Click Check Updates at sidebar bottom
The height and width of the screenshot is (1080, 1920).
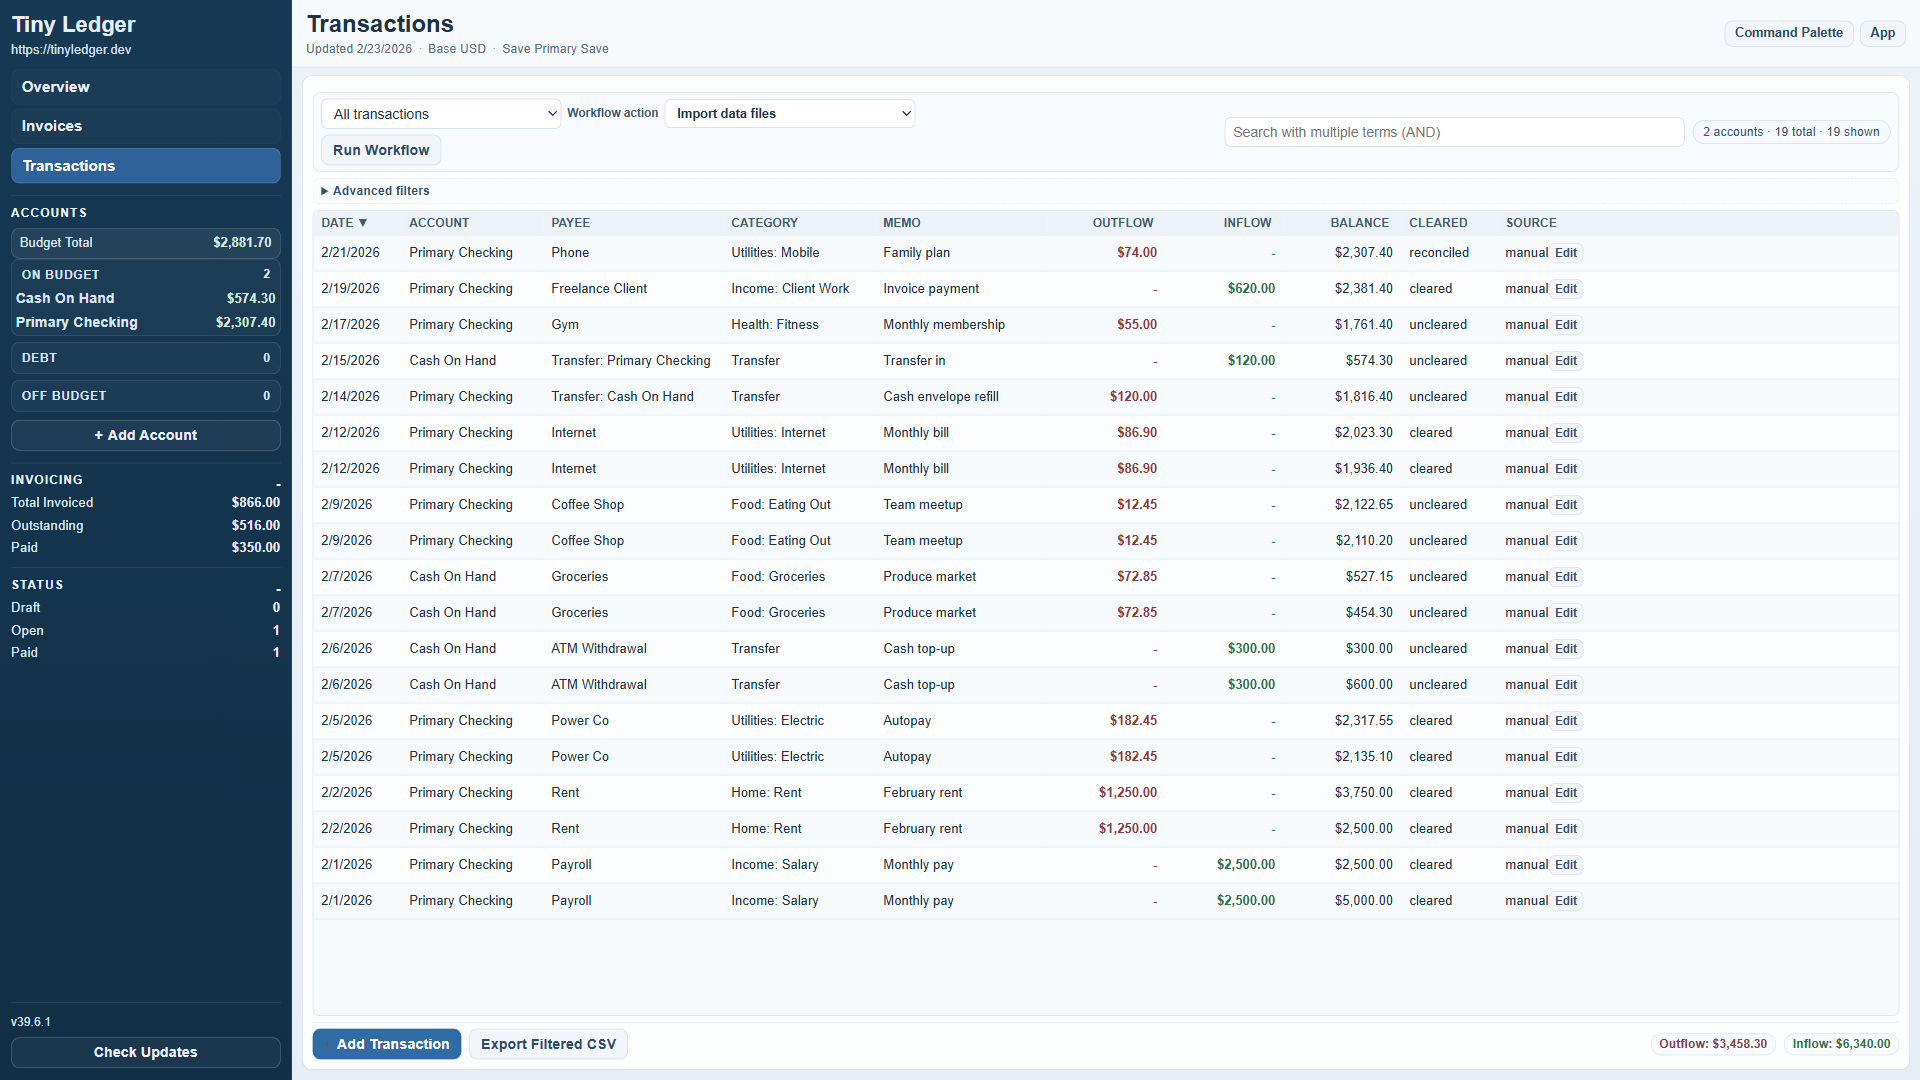pyautogui.click(x=145, y=1052)
